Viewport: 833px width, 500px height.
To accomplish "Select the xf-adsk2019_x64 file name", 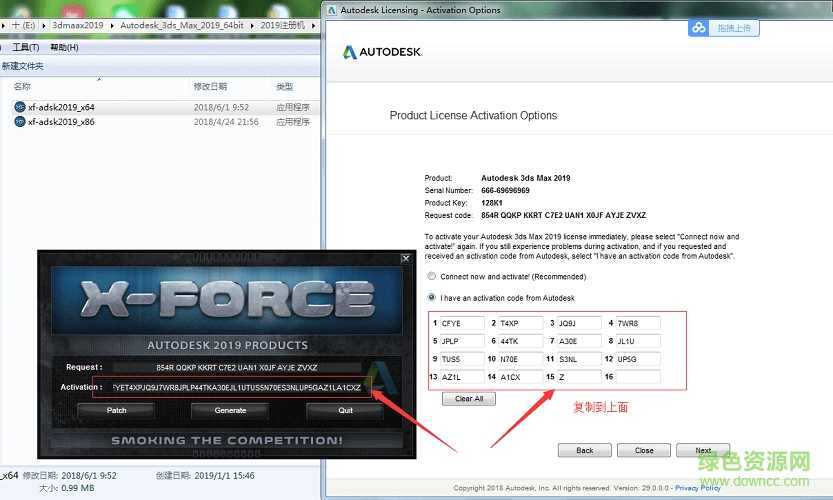I will coord(61,107).
